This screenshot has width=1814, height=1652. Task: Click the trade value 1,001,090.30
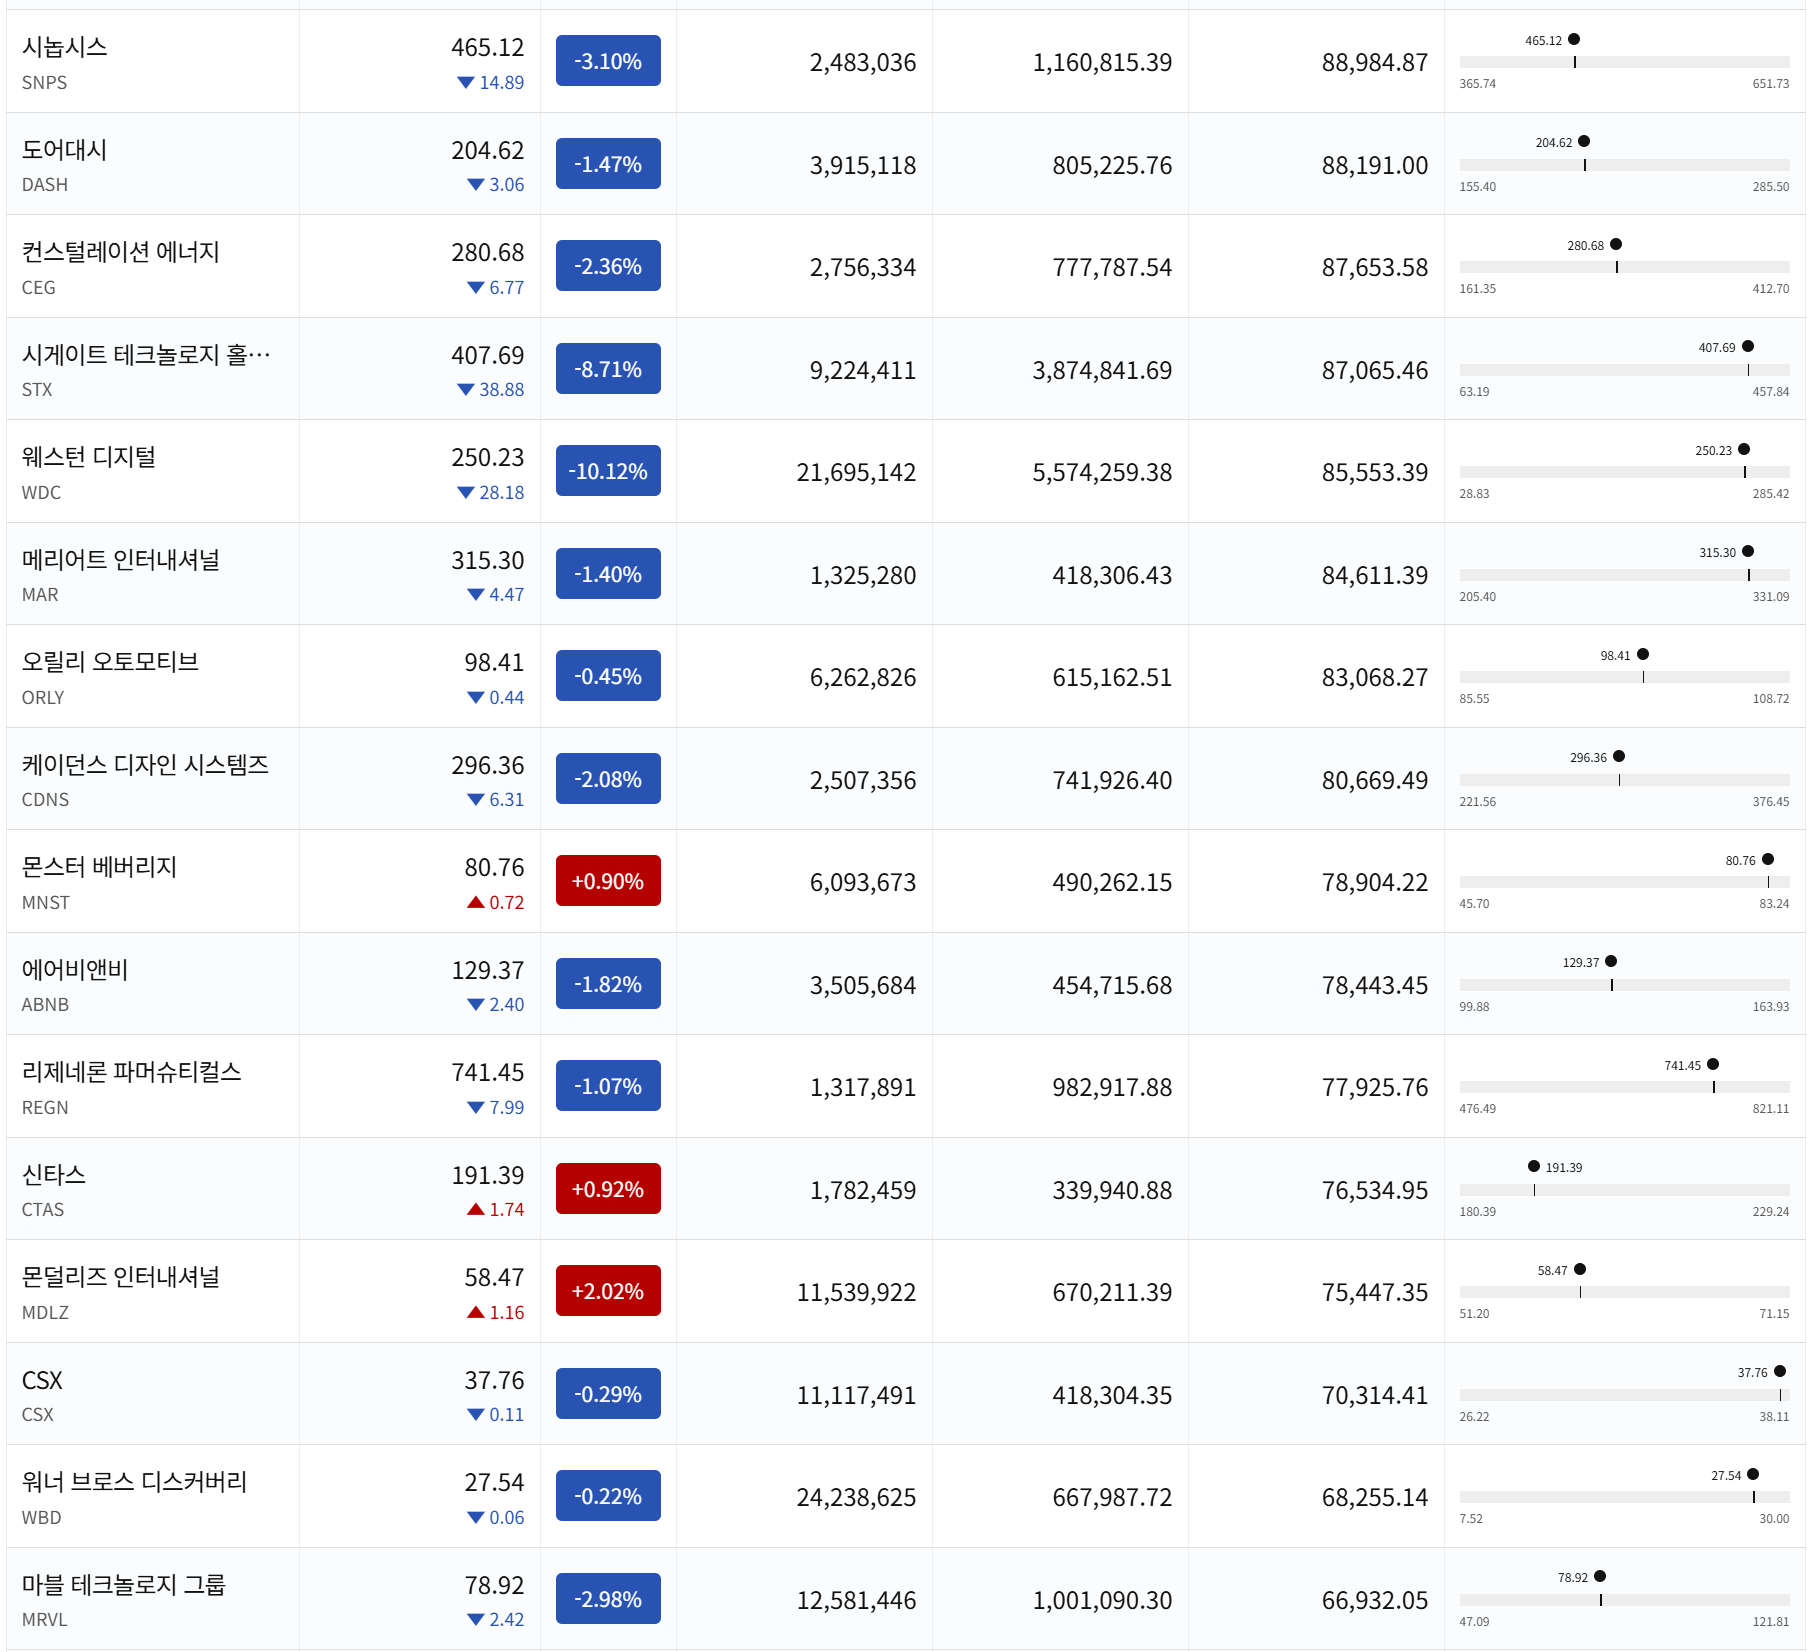[x=1102, y=1600]
